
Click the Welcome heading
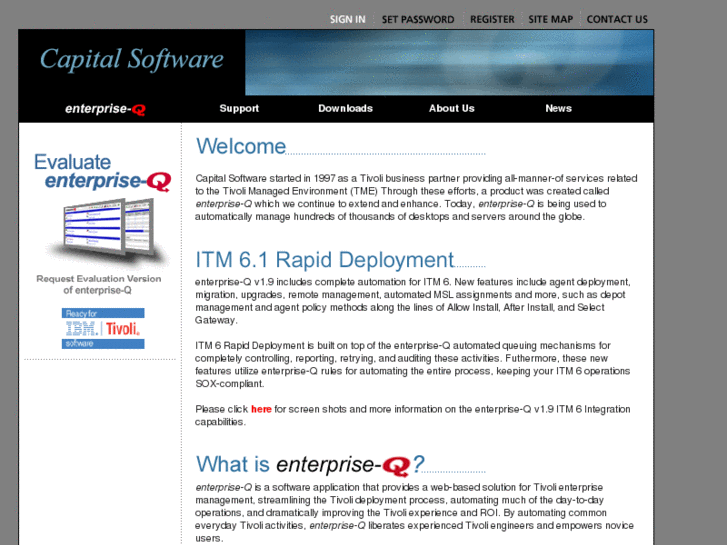241,146
